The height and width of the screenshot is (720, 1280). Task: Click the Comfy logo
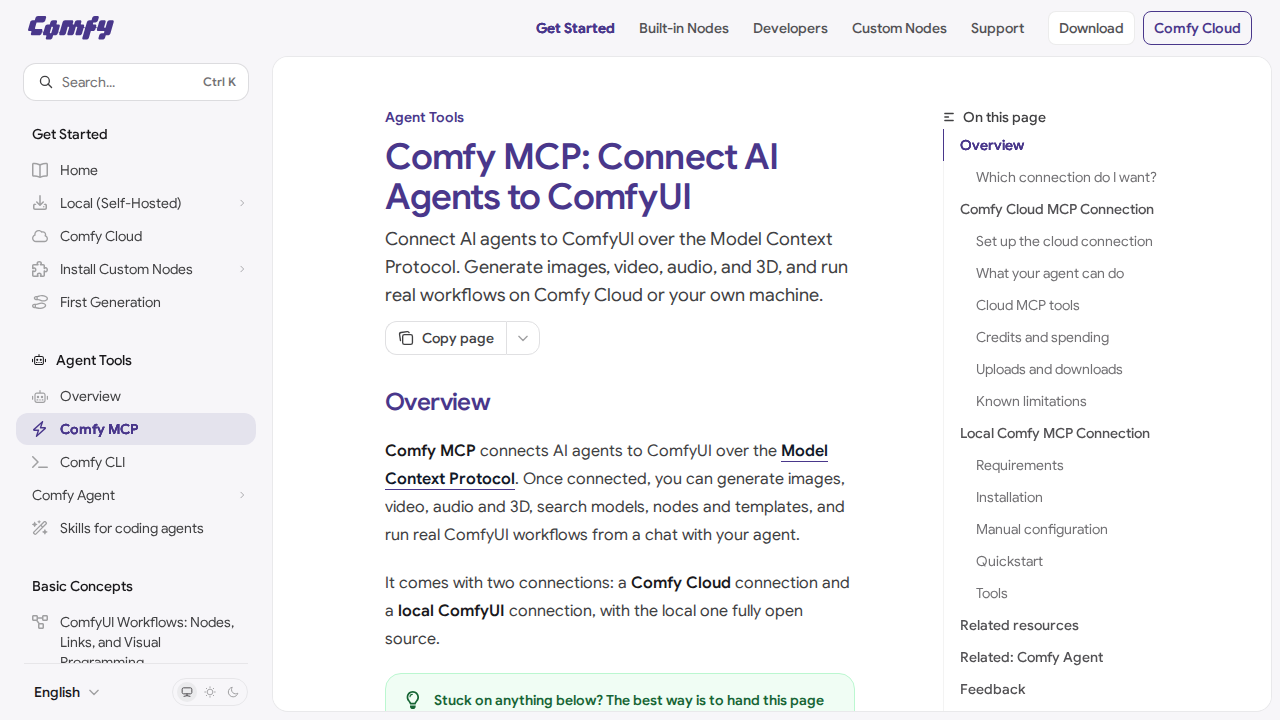tap(71, 27)
